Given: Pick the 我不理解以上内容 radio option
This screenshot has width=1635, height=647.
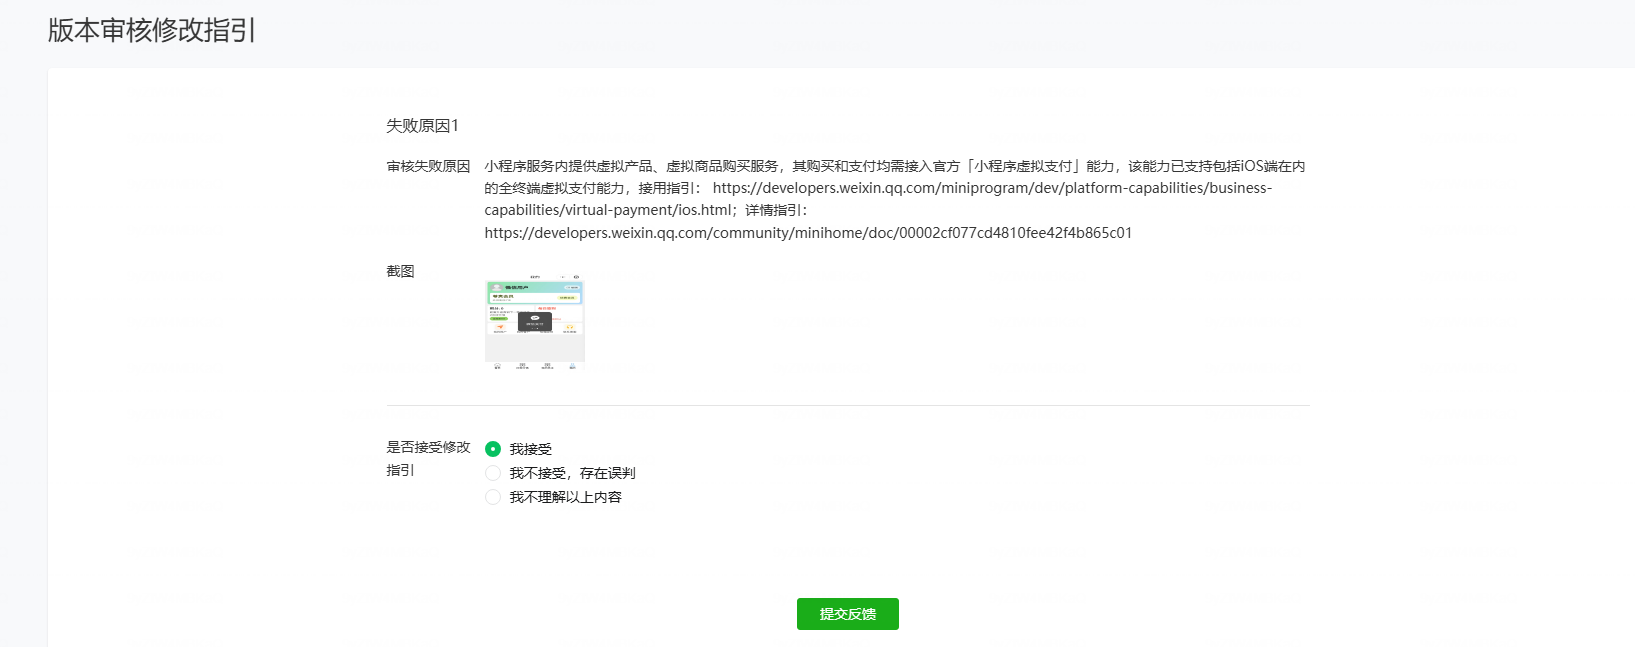Looking at the screenshot, I should pos(493,497).
